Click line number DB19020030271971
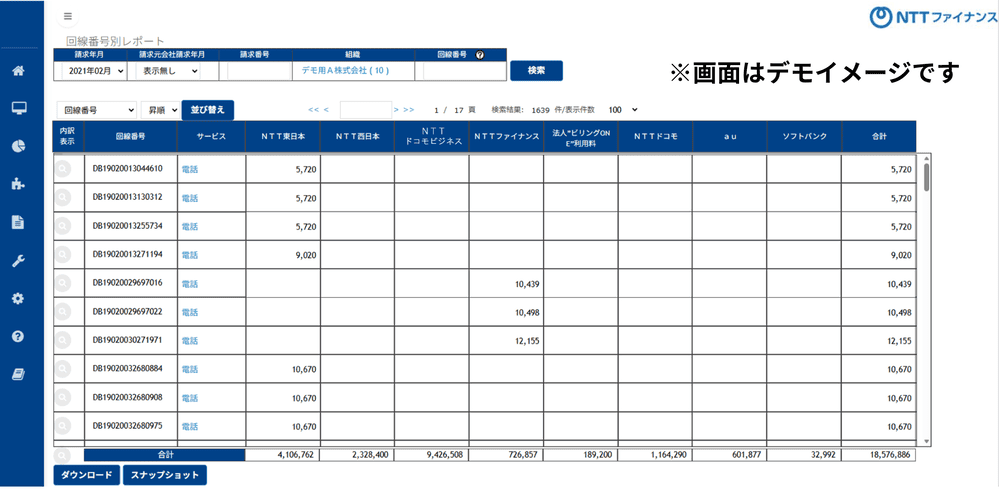Screen dimensions: 999x496 click(127, 340)
